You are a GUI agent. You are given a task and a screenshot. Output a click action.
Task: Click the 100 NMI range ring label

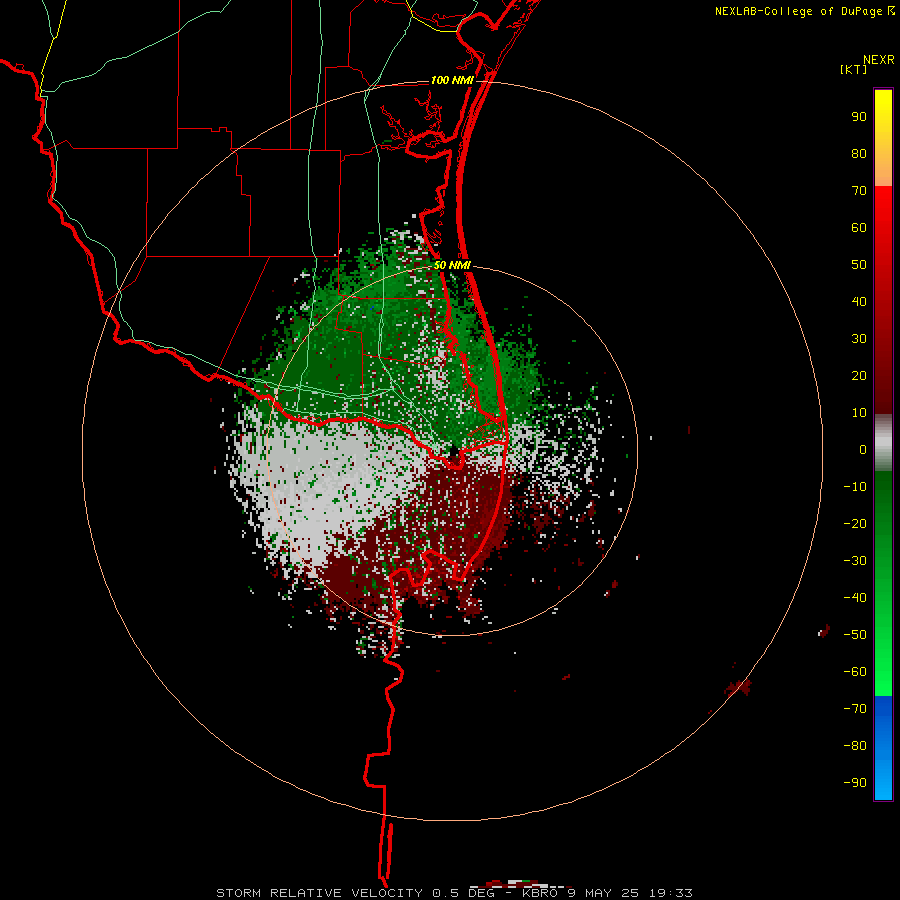click(x=452, y=80)
